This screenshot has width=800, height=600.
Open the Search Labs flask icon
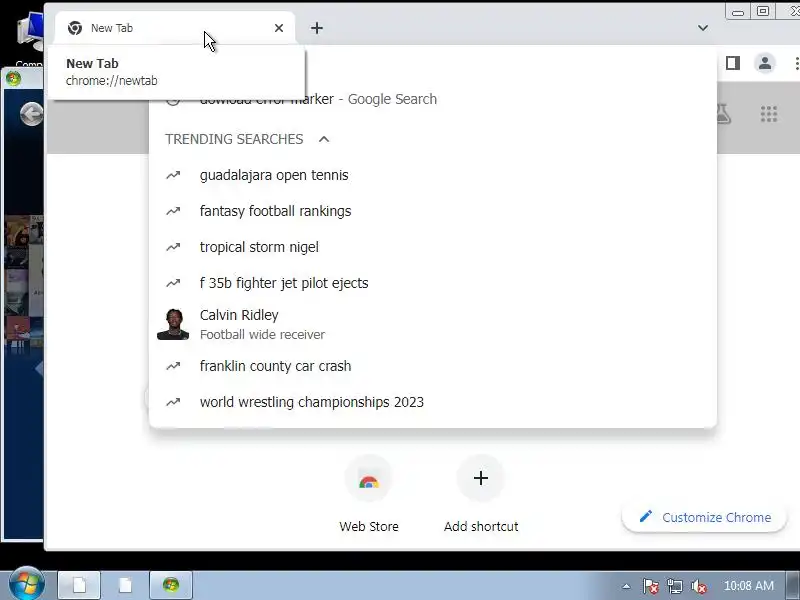[x=723, y=114]
